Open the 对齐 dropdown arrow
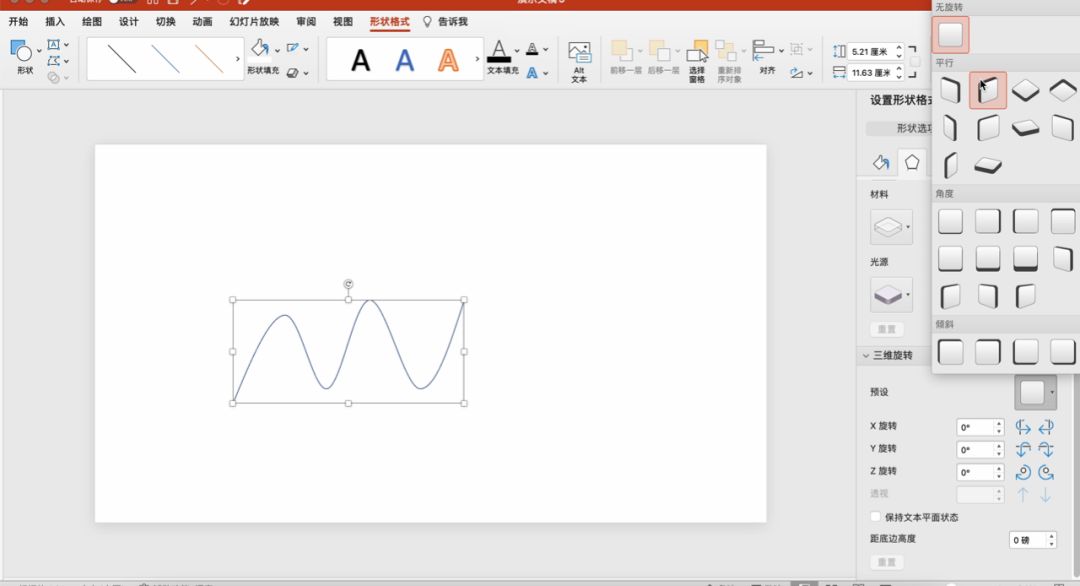This screenshot has height=586, width=1080. click(781, 51)
